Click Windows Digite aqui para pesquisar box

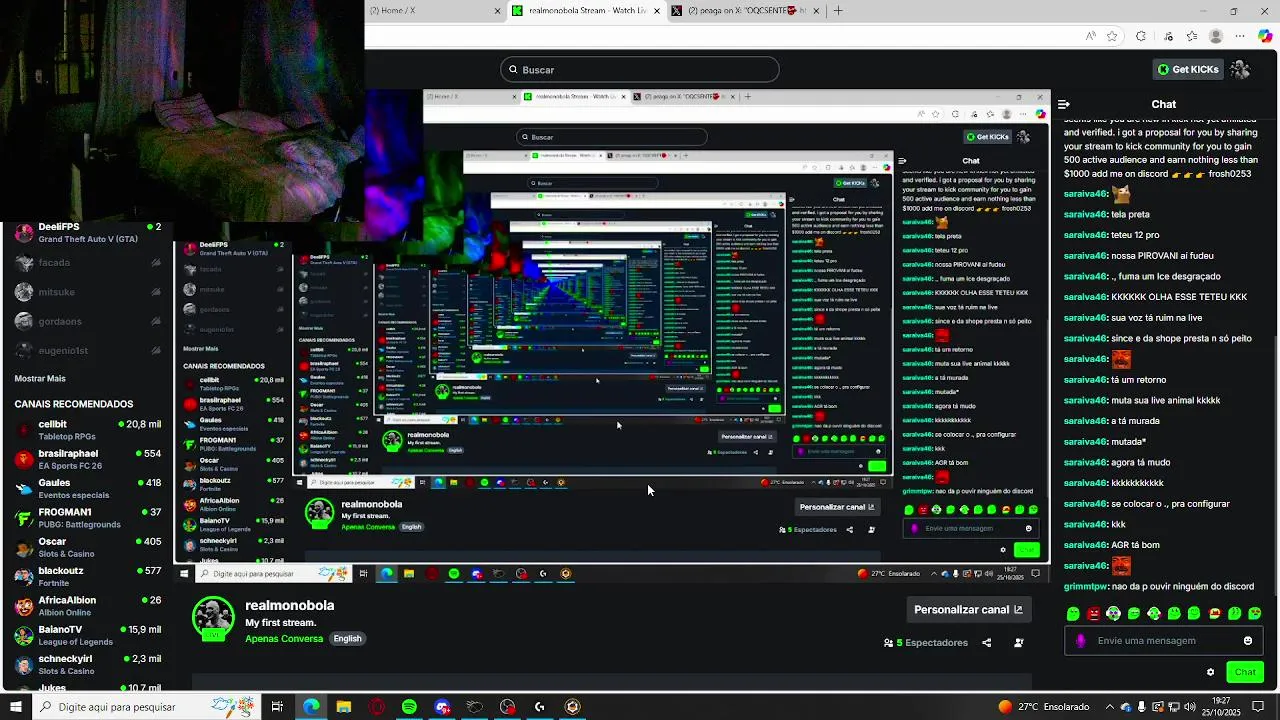pyautogui.click(x=145, y=707)
